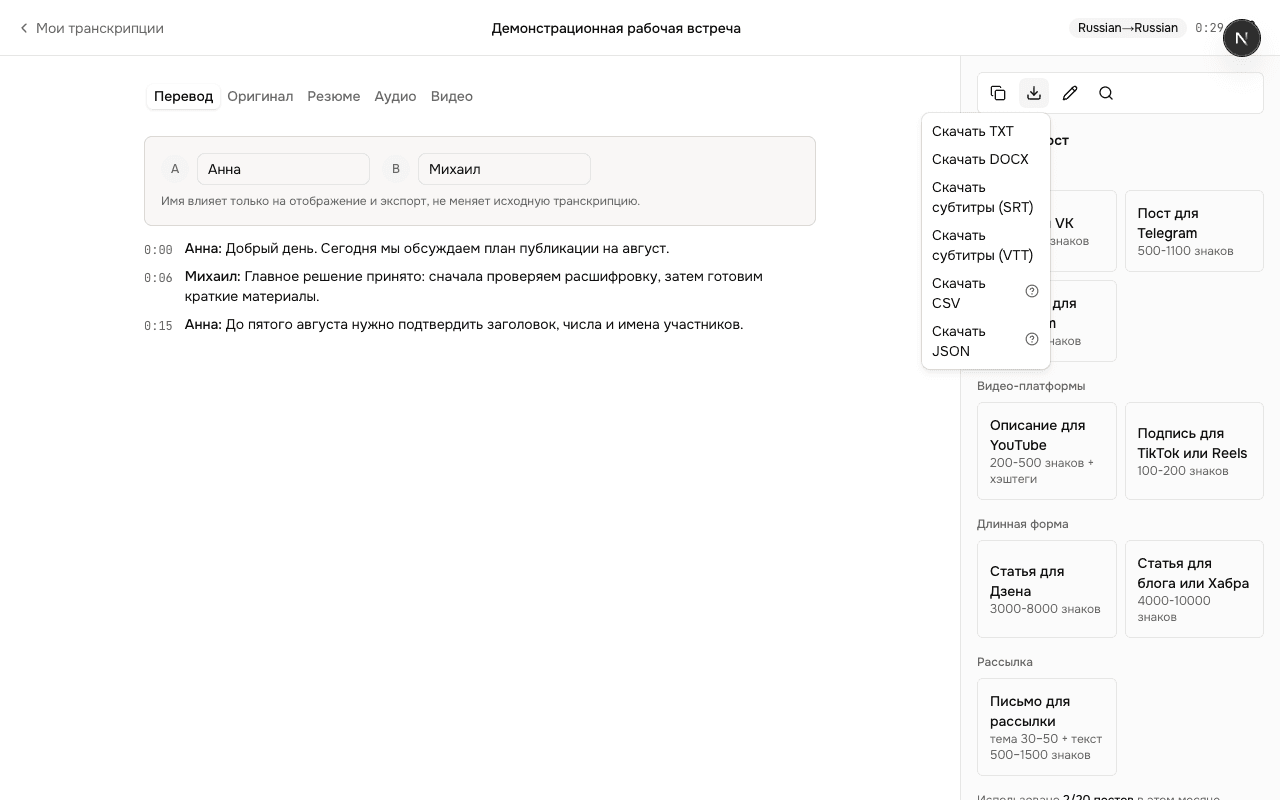1280x800 pixels.
Task: Click Подпись для TikTok или Reels card
Action: tap(1194, 451)
